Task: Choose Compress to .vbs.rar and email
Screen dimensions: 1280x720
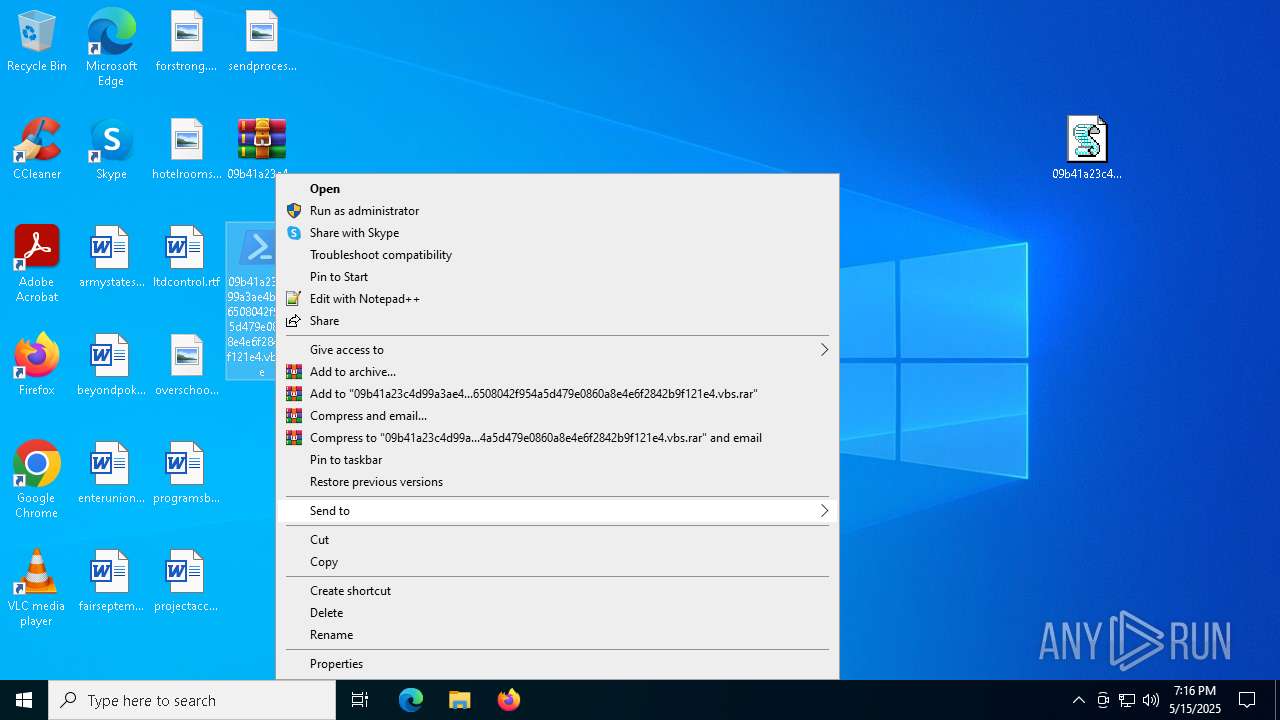Action: click(557, 438)
